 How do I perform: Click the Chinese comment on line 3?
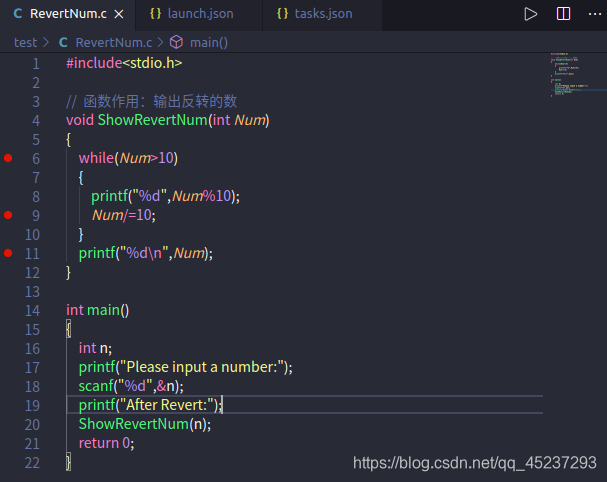[151, 101]
